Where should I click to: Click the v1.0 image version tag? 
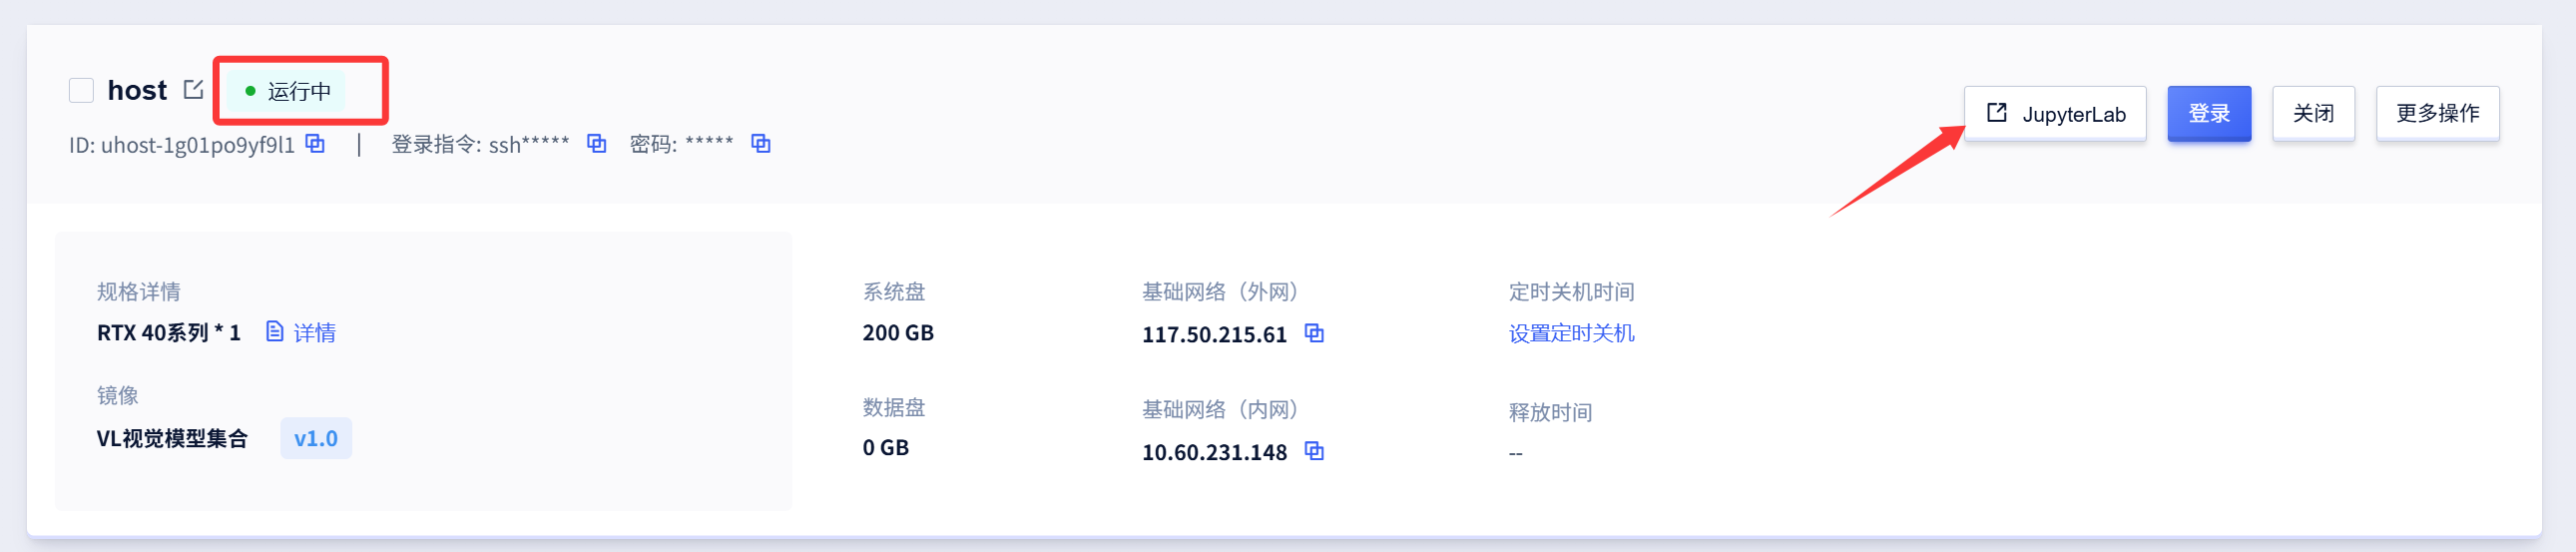[315, 439]
